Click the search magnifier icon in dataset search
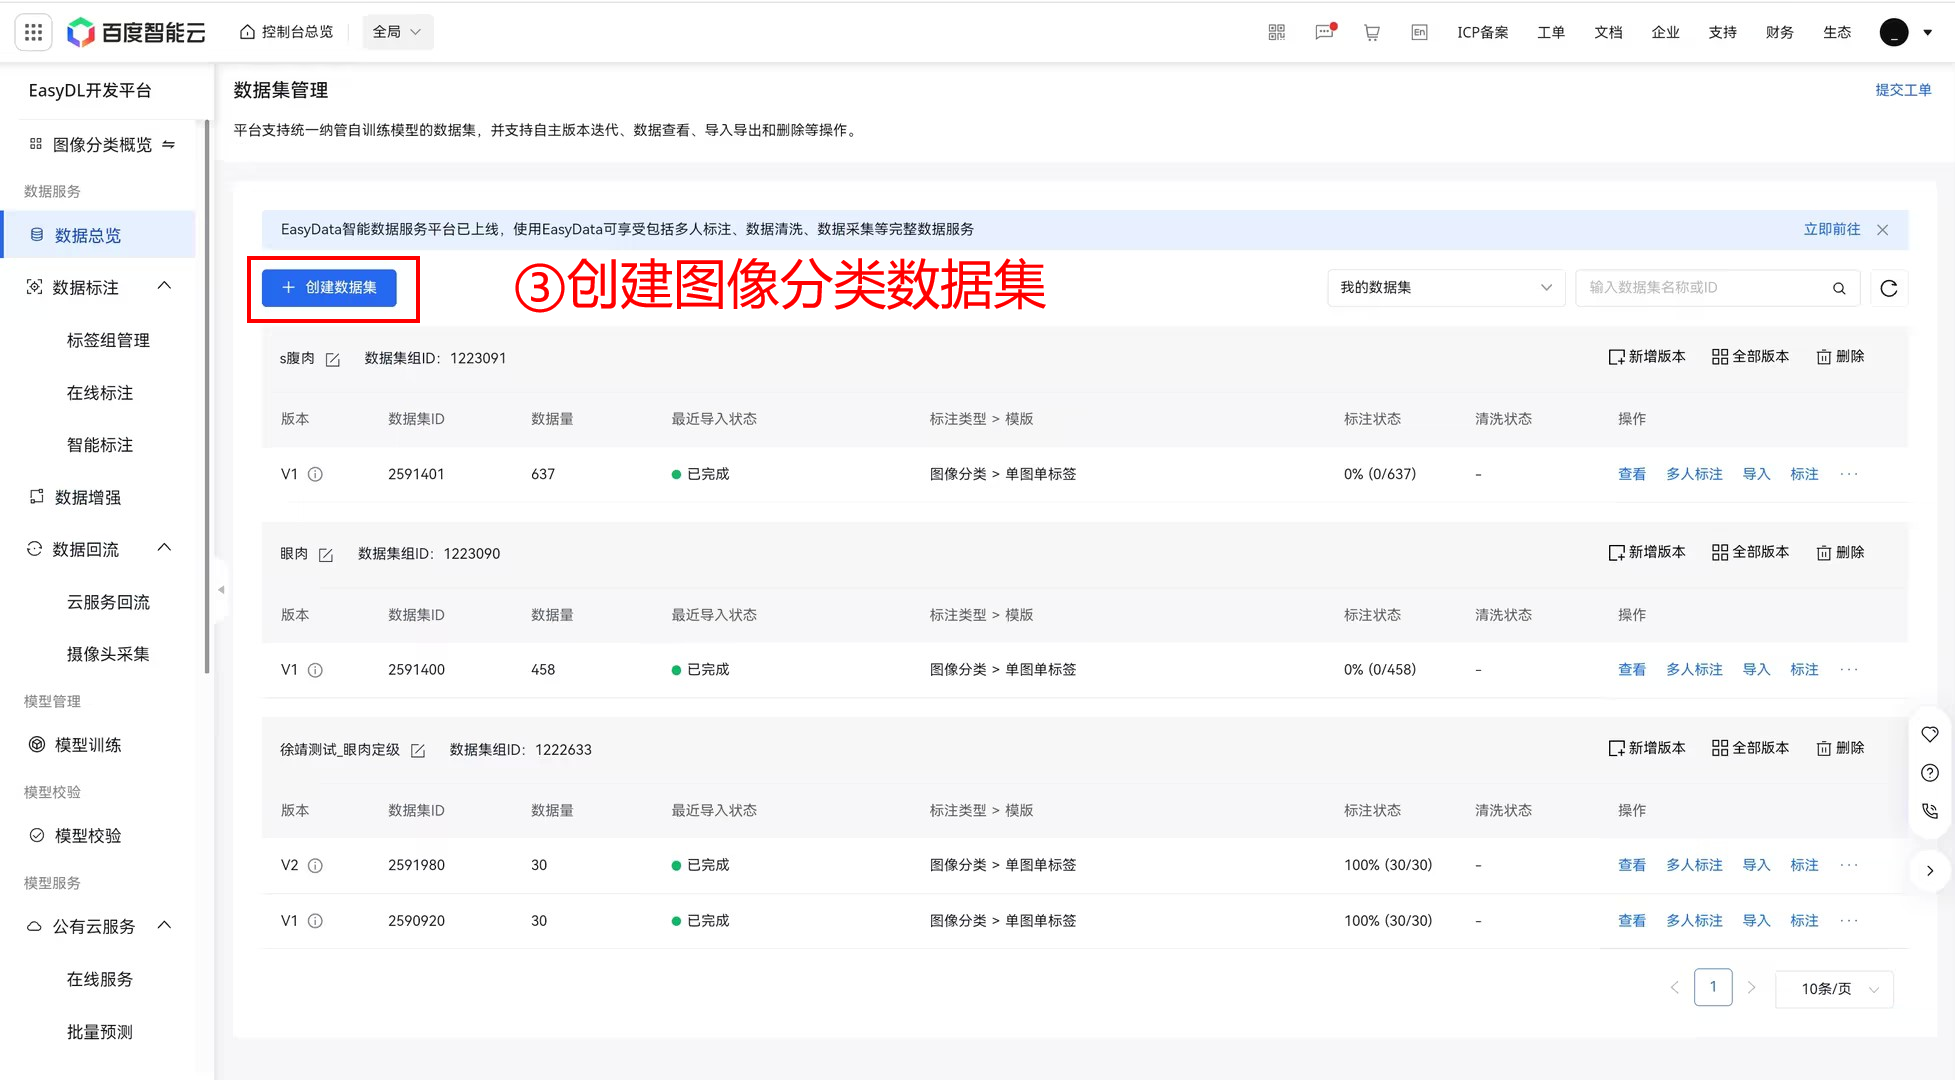This screenshot has height=1080, width=1956. [x=1838, y=288]
